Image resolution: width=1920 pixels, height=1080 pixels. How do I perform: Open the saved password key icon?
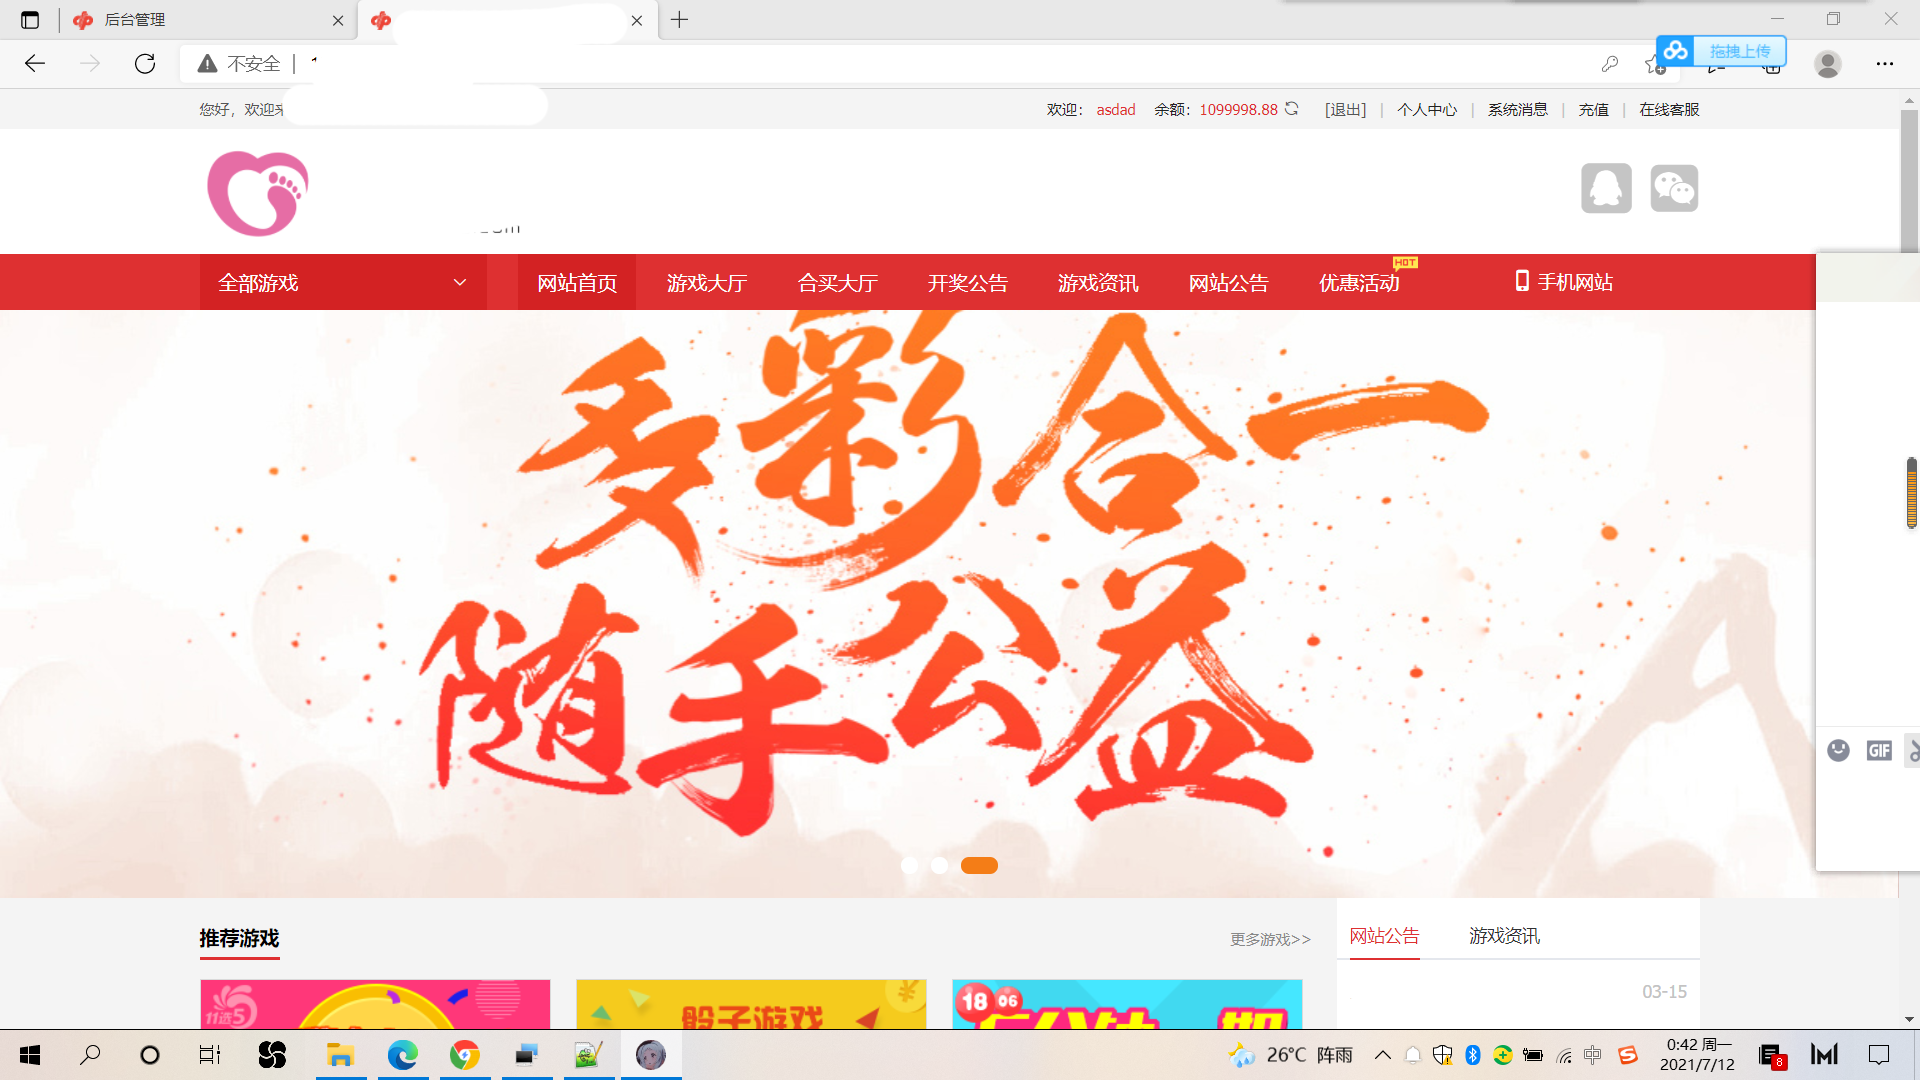(1609, 64)
